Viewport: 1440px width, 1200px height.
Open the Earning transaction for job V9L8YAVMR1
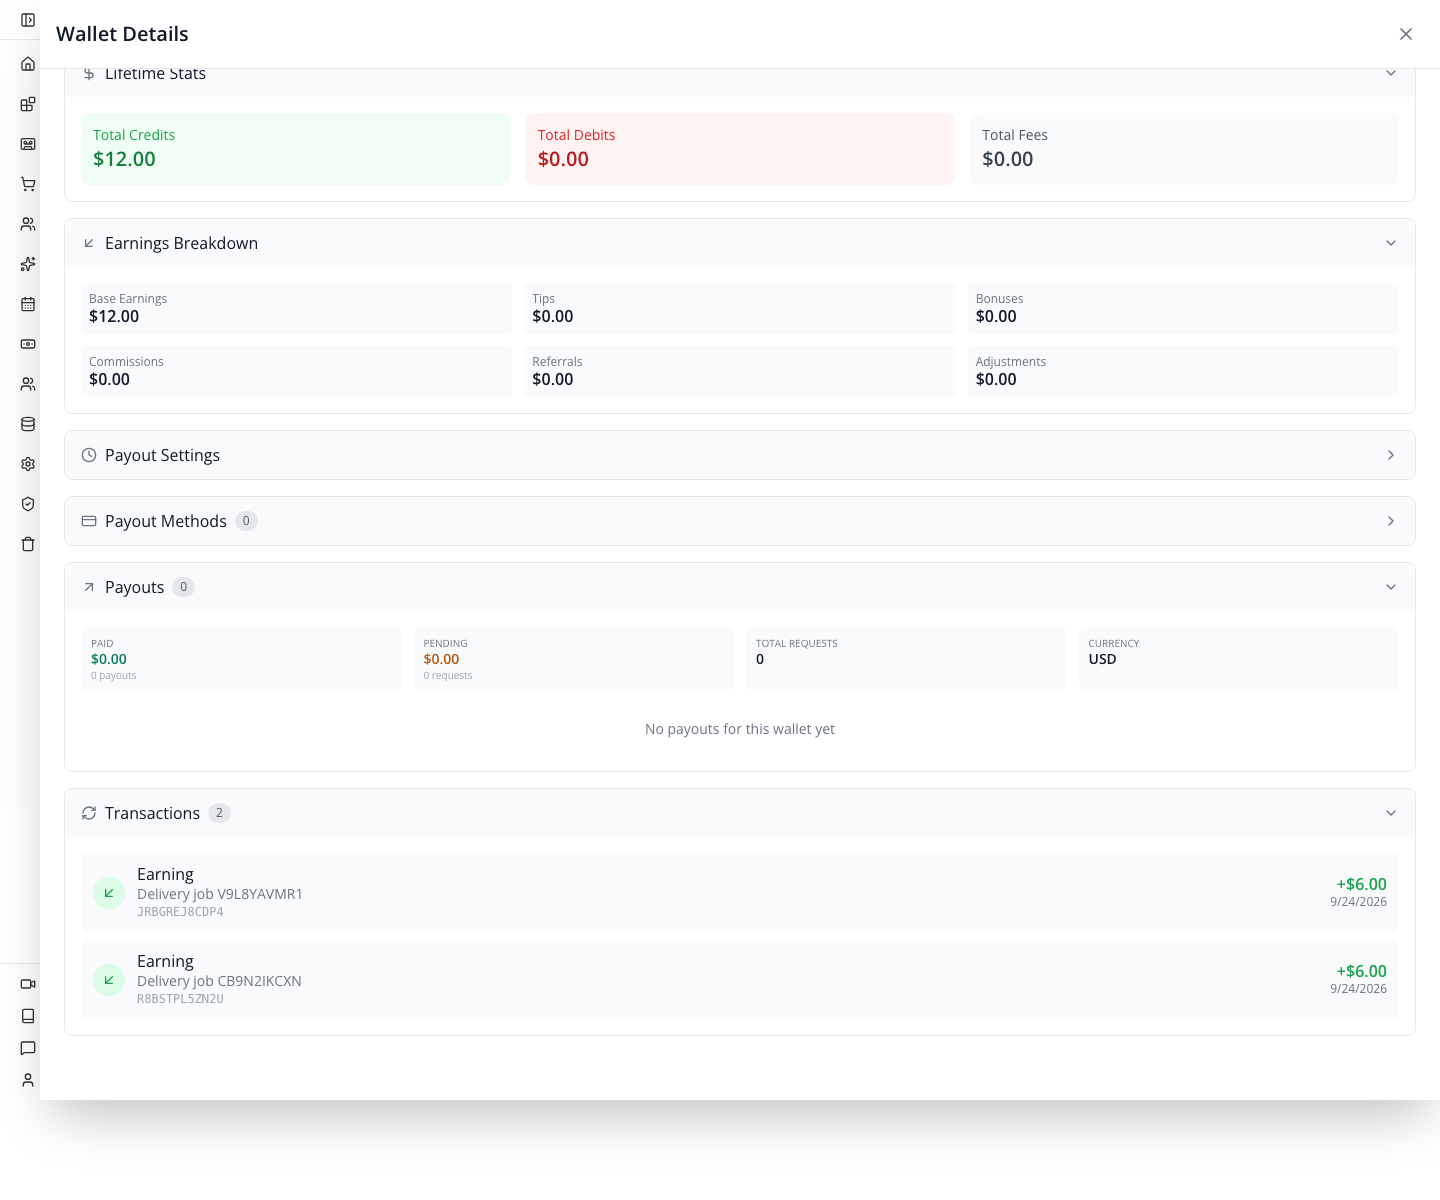click(x=740, y=893)
